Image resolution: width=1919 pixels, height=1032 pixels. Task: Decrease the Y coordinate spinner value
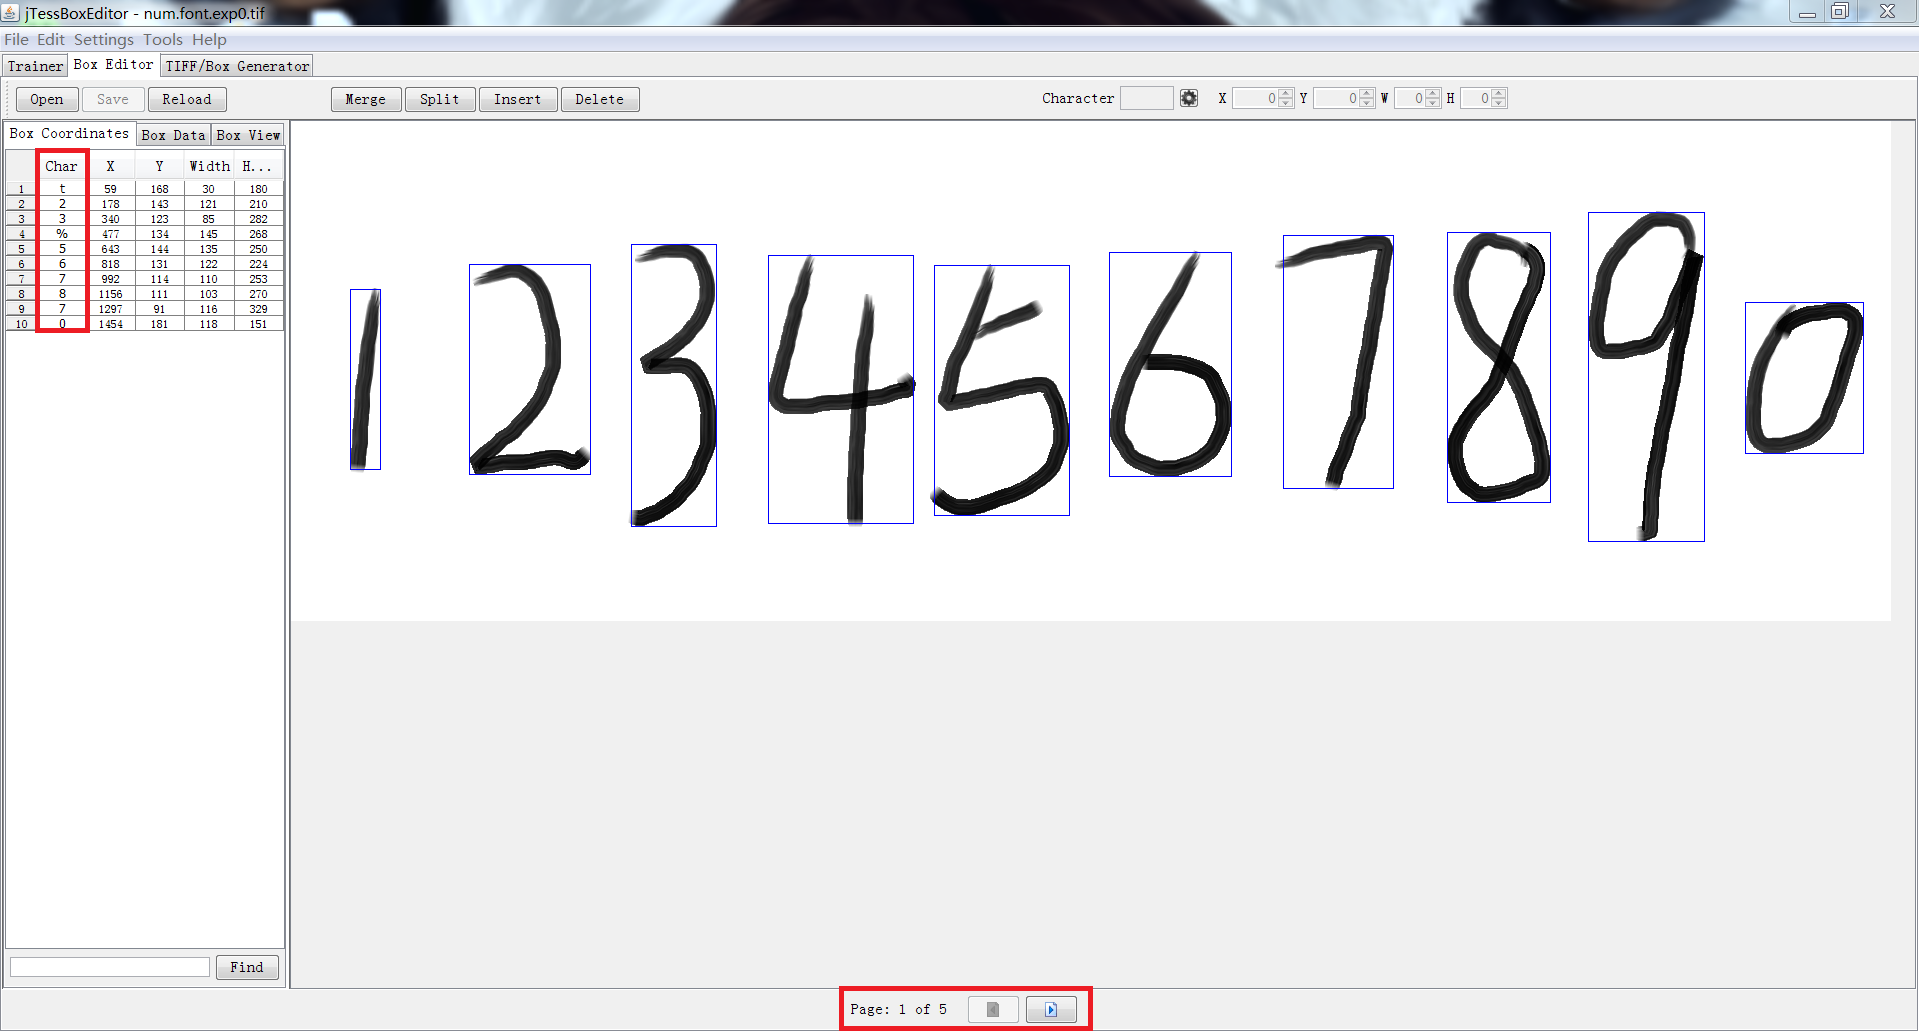point(1367,103)
